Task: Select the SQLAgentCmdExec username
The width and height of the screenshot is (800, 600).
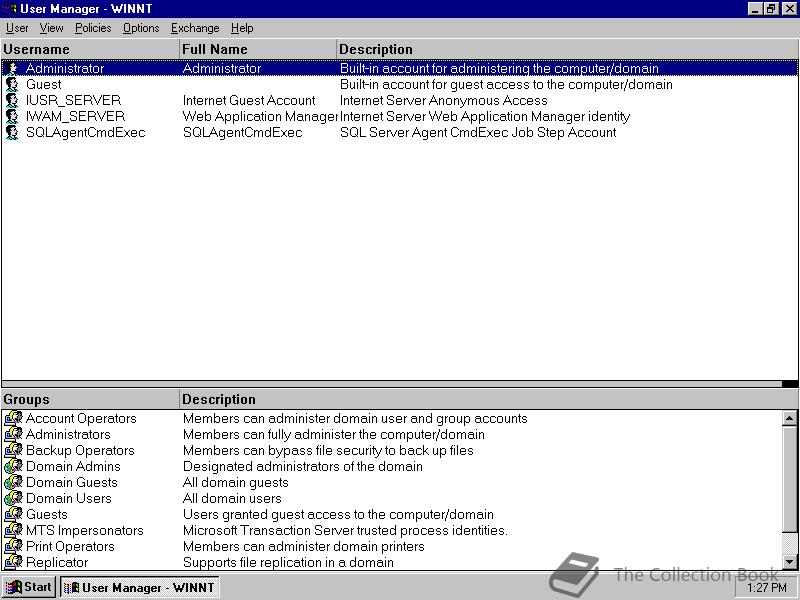Action: tap(86, 133)
